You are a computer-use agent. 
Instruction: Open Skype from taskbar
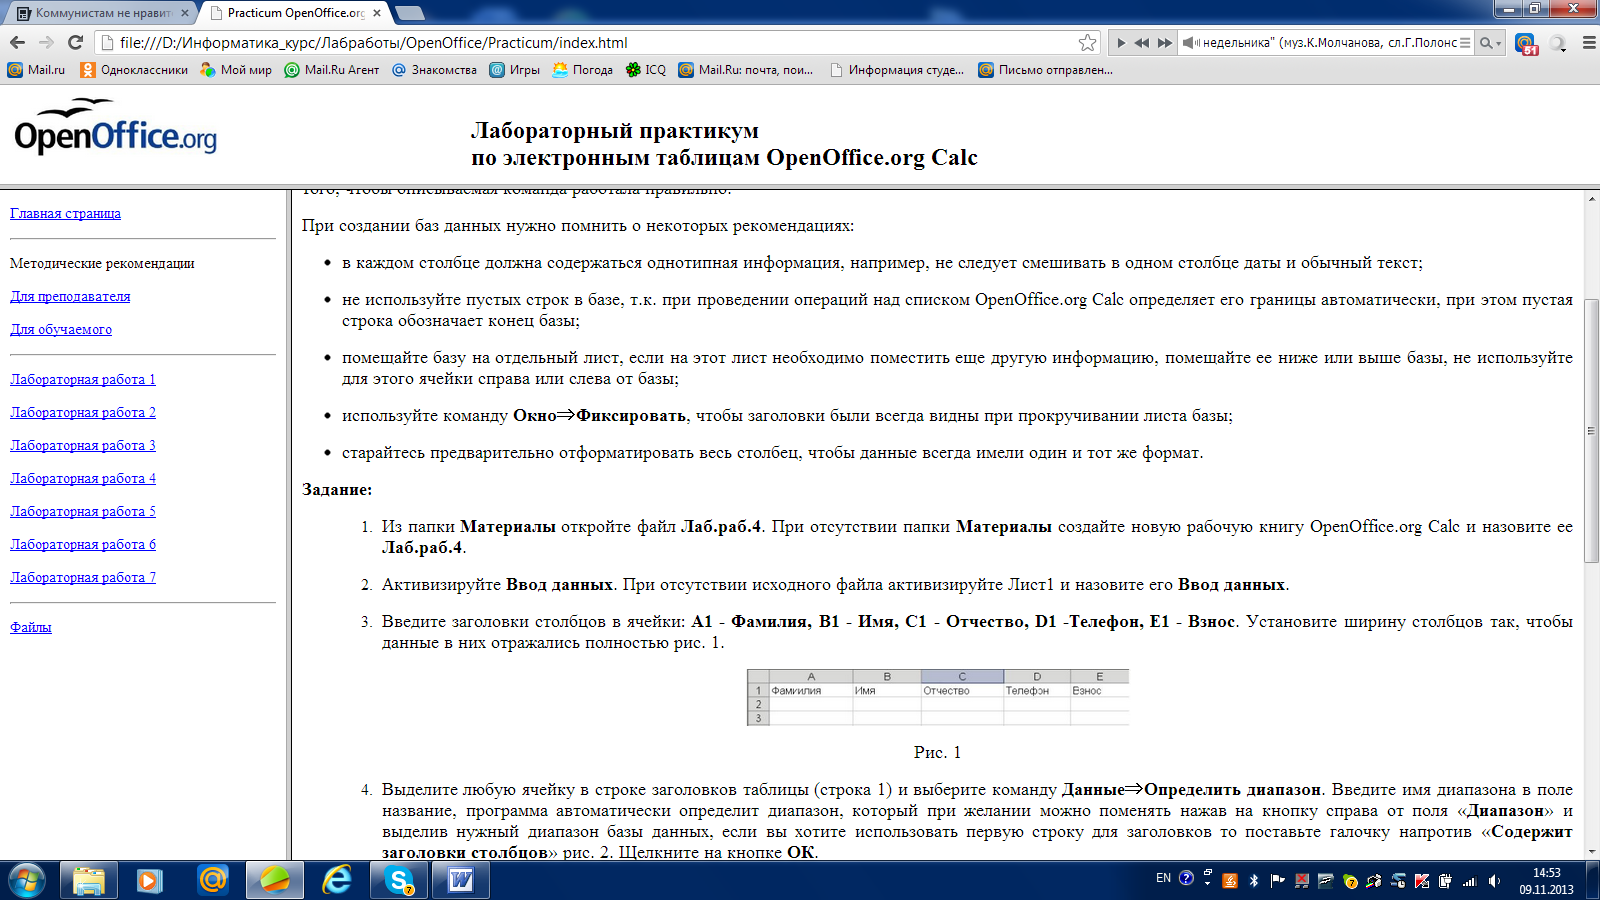(399, 880)
